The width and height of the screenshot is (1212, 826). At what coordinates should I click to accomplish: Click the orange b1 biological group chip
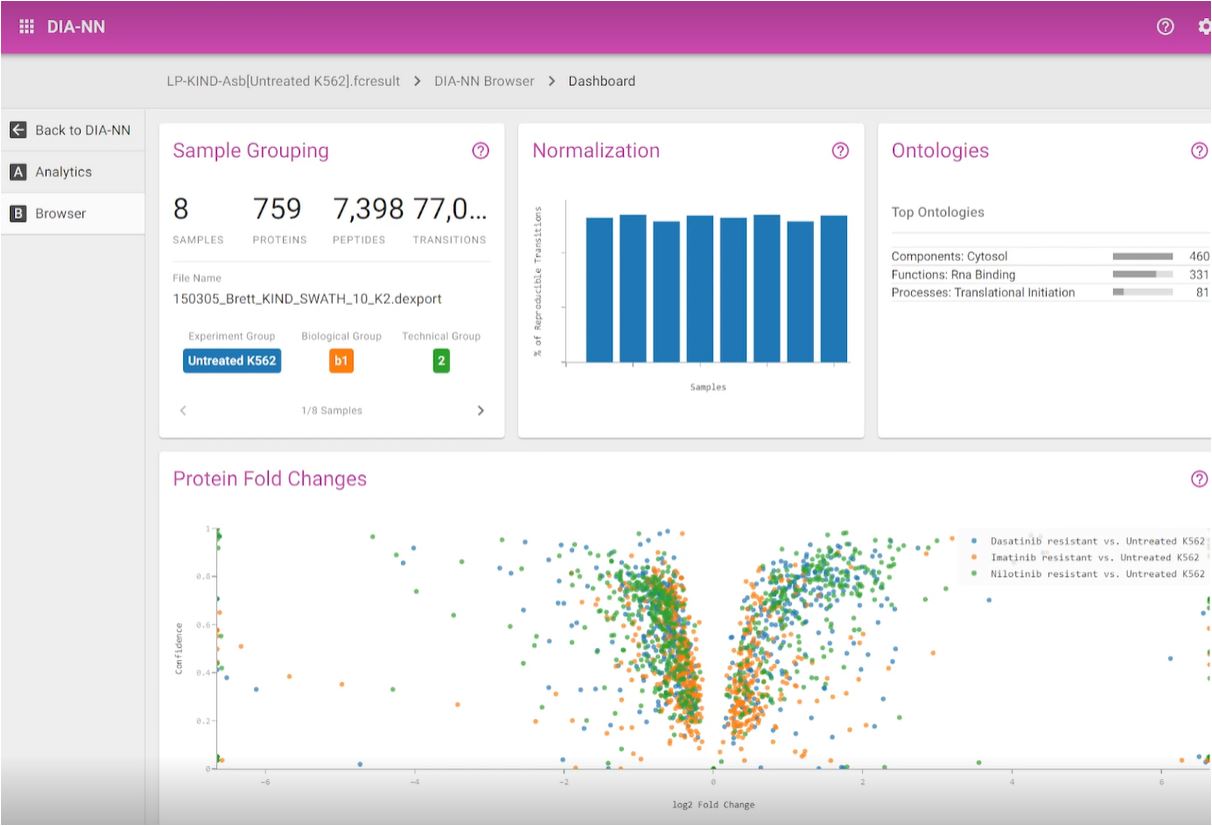coord(341,361)
